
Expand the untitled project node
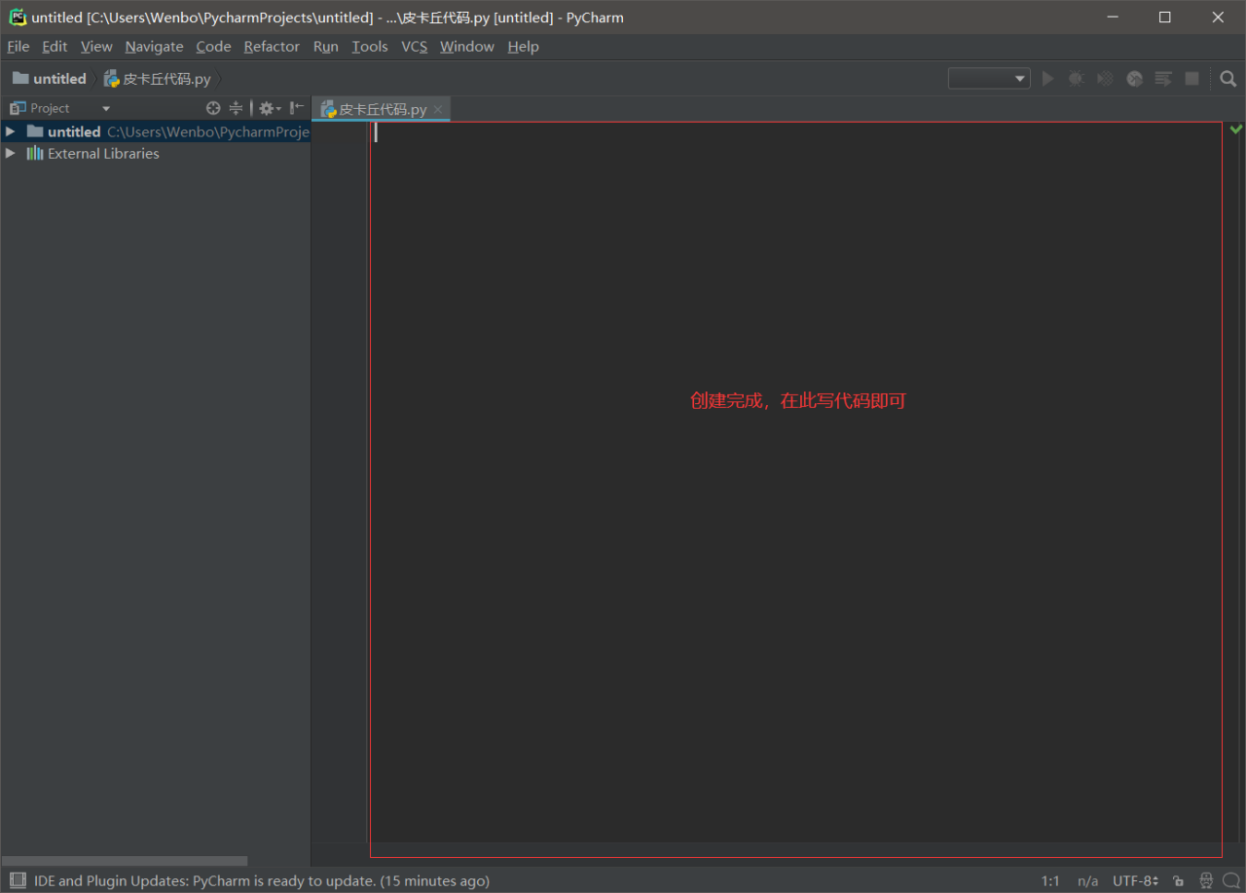[x=10, y=131]
